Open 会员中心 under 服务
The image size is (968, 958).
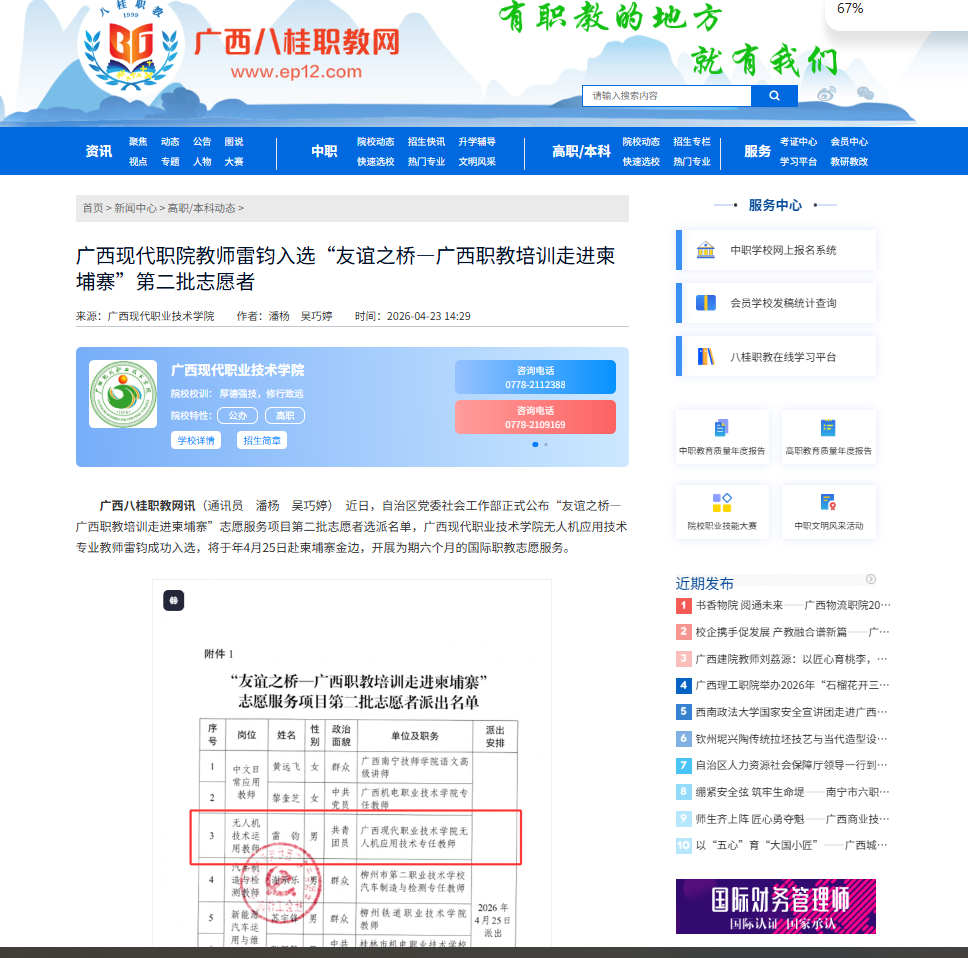[x=849, y=141]
